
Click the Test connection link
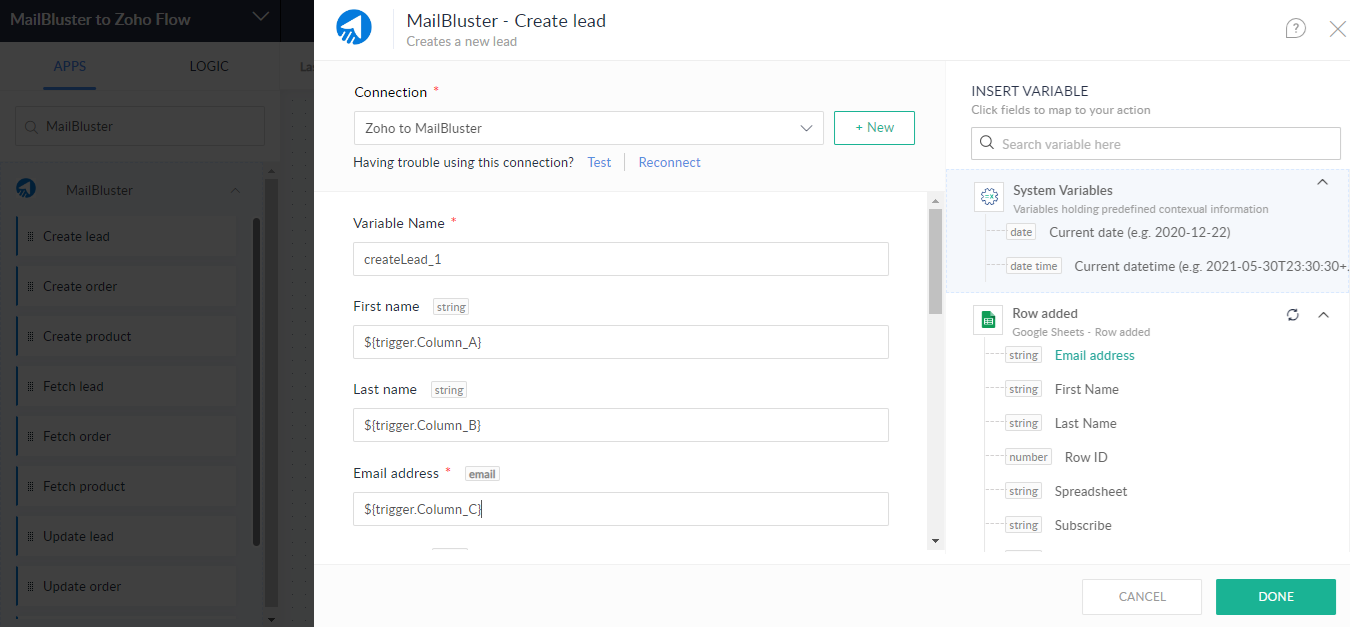[599, 162]
